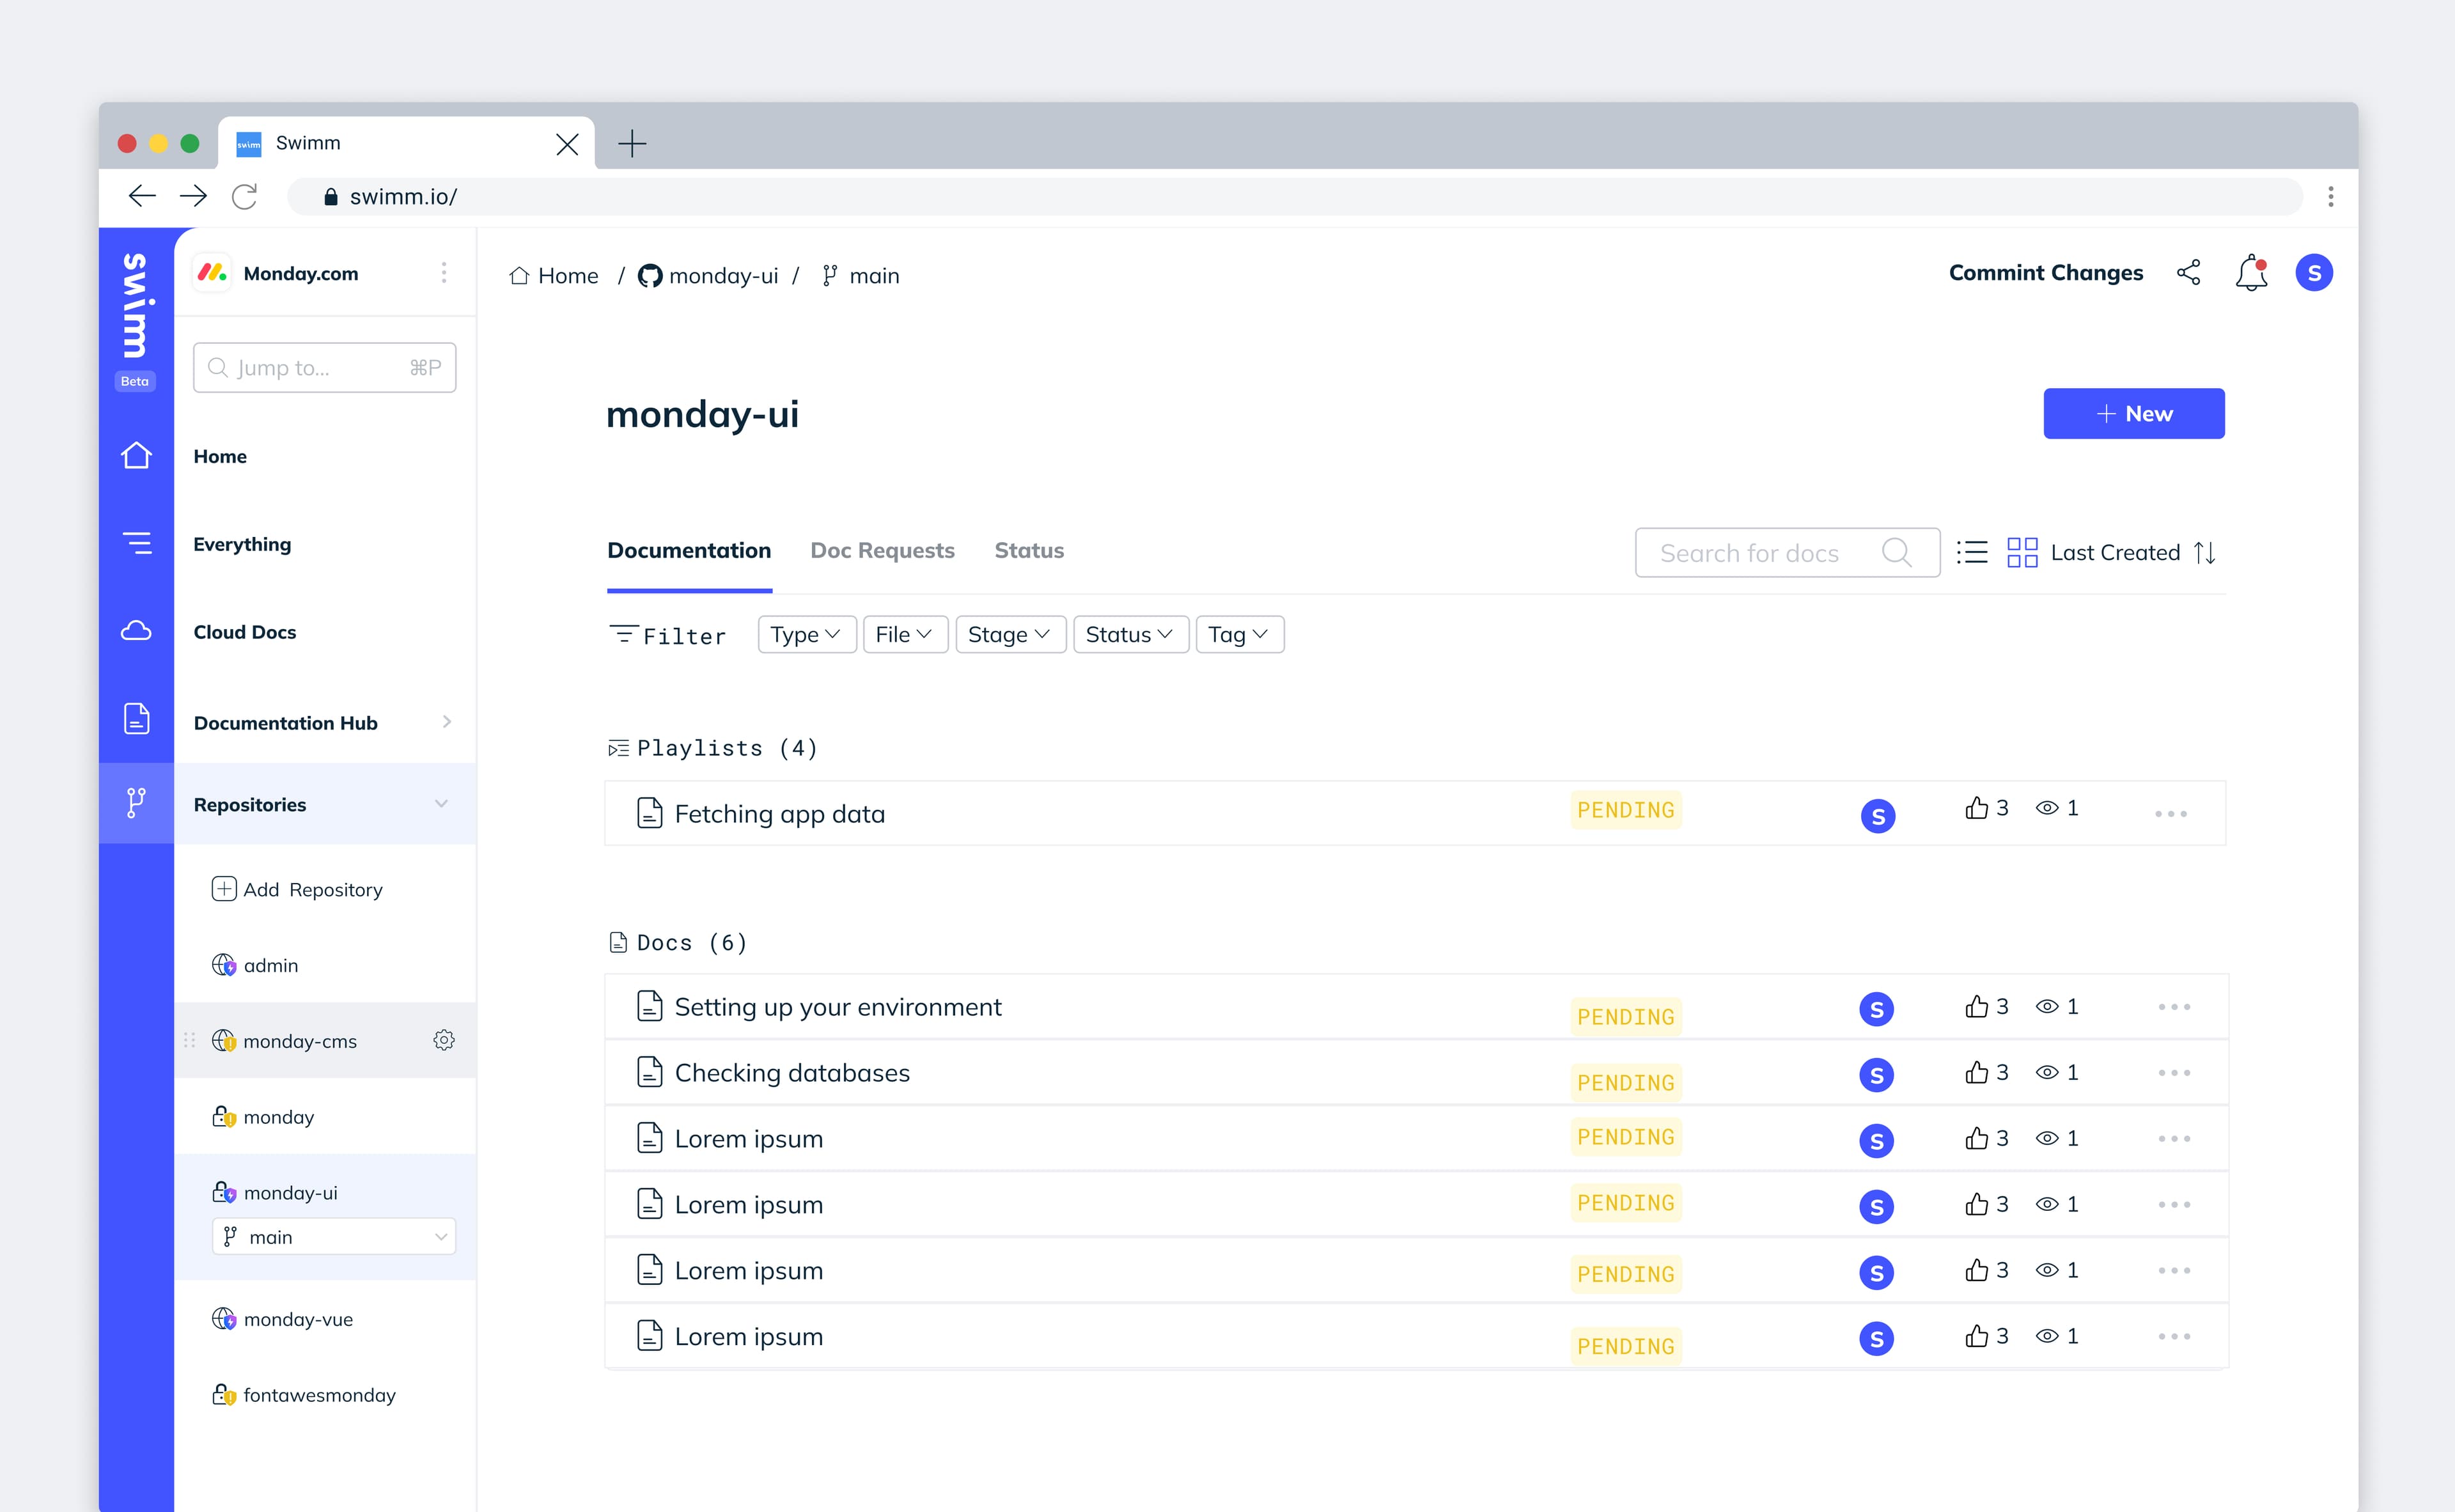Open the Tag filter dropdown

(1239, 634)
